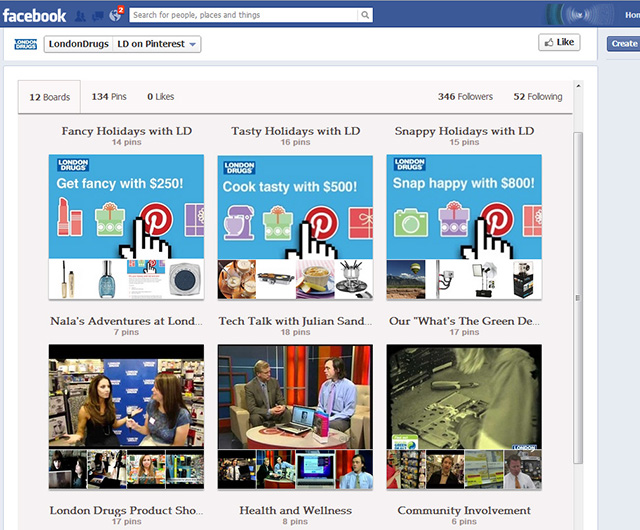Click Tech Talk studio cover image
Screen dimensions: 640x530
click(x=295, y=397)
